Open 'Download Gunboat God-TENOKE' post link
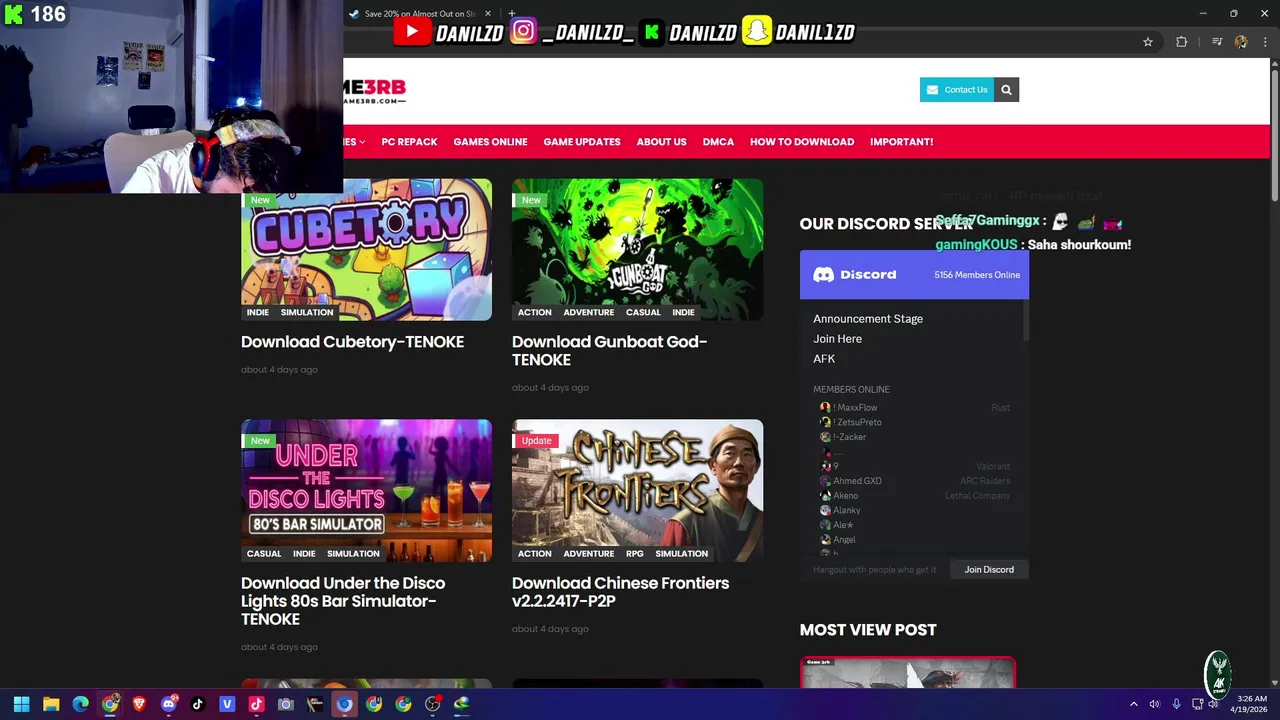The height and width of the screenshot is (720, 1280). (609, 351)
